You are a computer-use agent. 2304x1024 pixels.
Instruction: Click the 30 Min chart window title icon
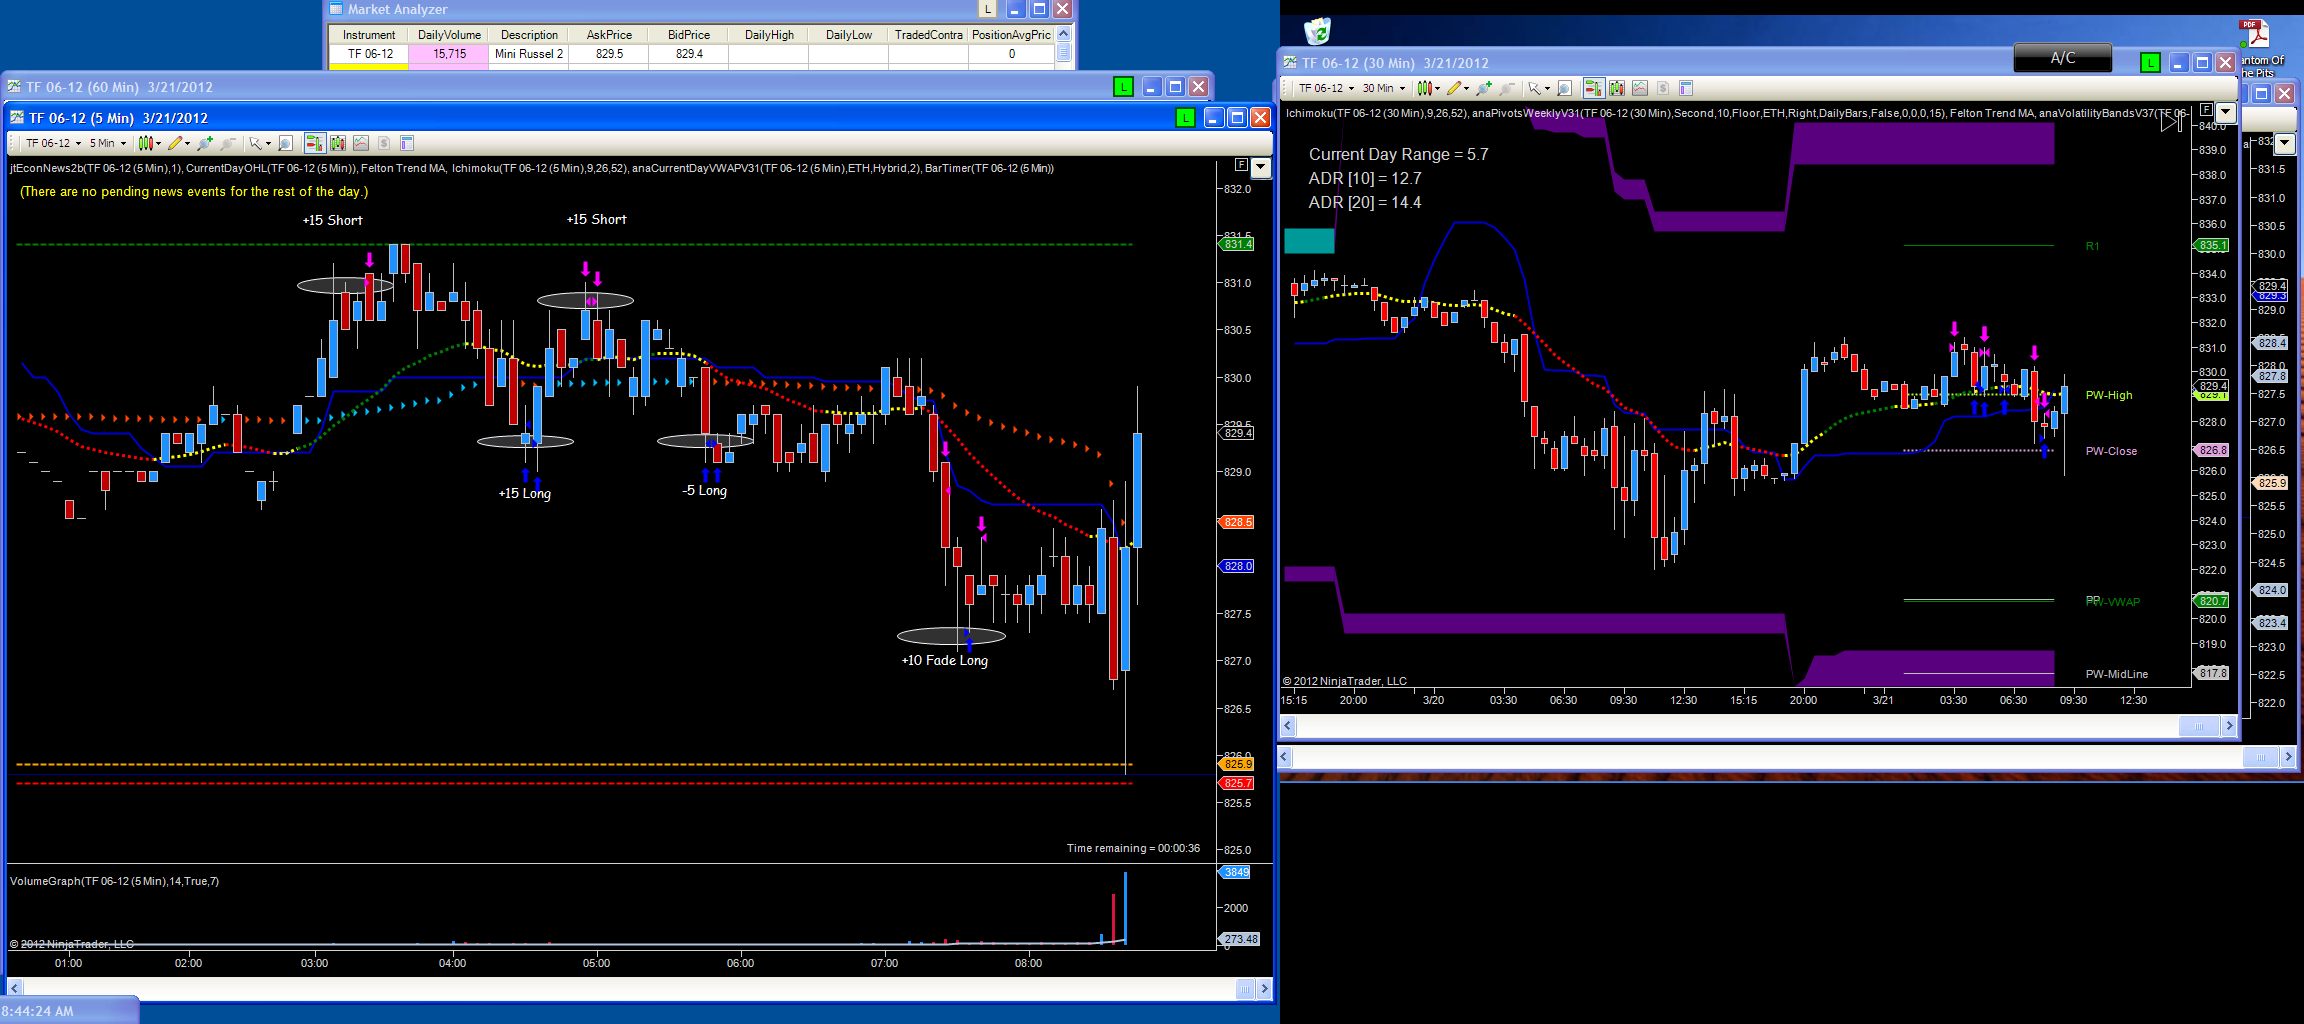click(x=1290, y=63)
